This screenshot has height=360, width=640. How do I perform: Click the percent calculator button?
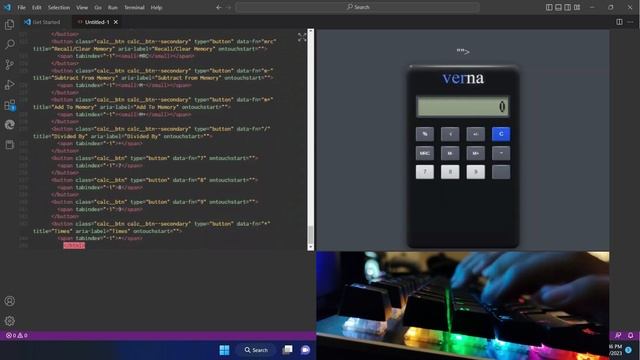(x=425, y=134)
